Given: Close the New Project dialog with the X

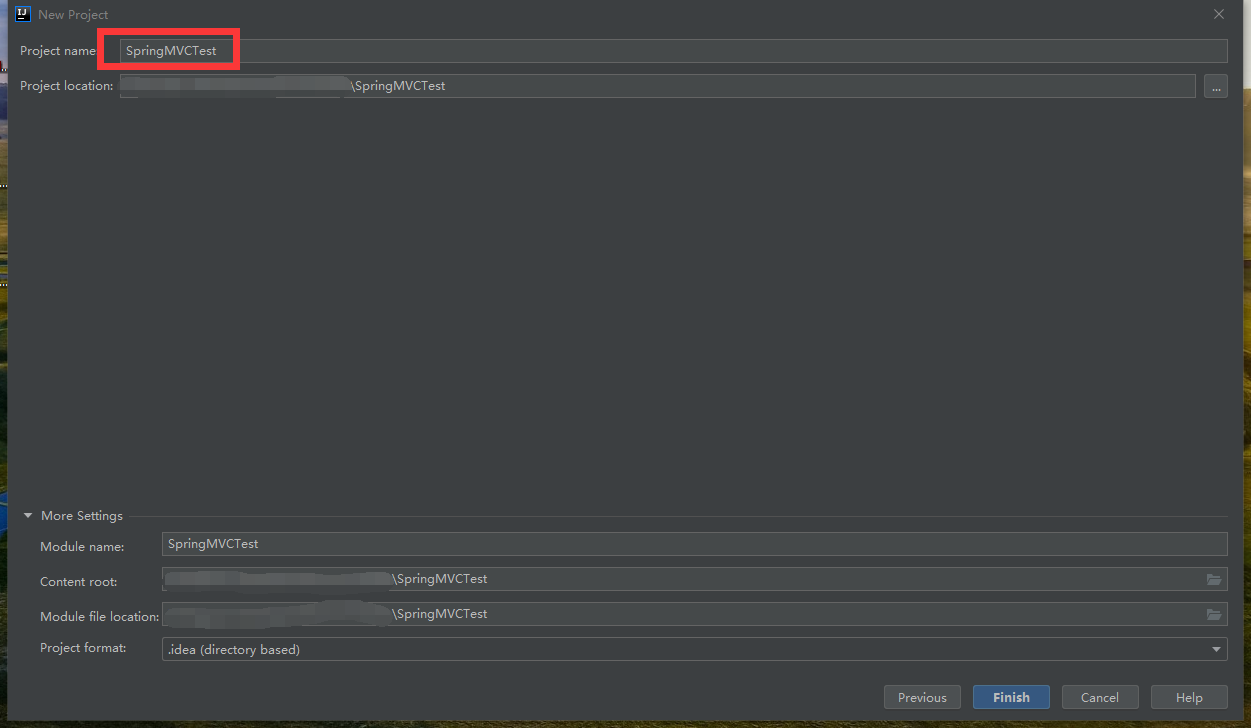Looking at the screenshot, I should click(x=1218, y=14).
